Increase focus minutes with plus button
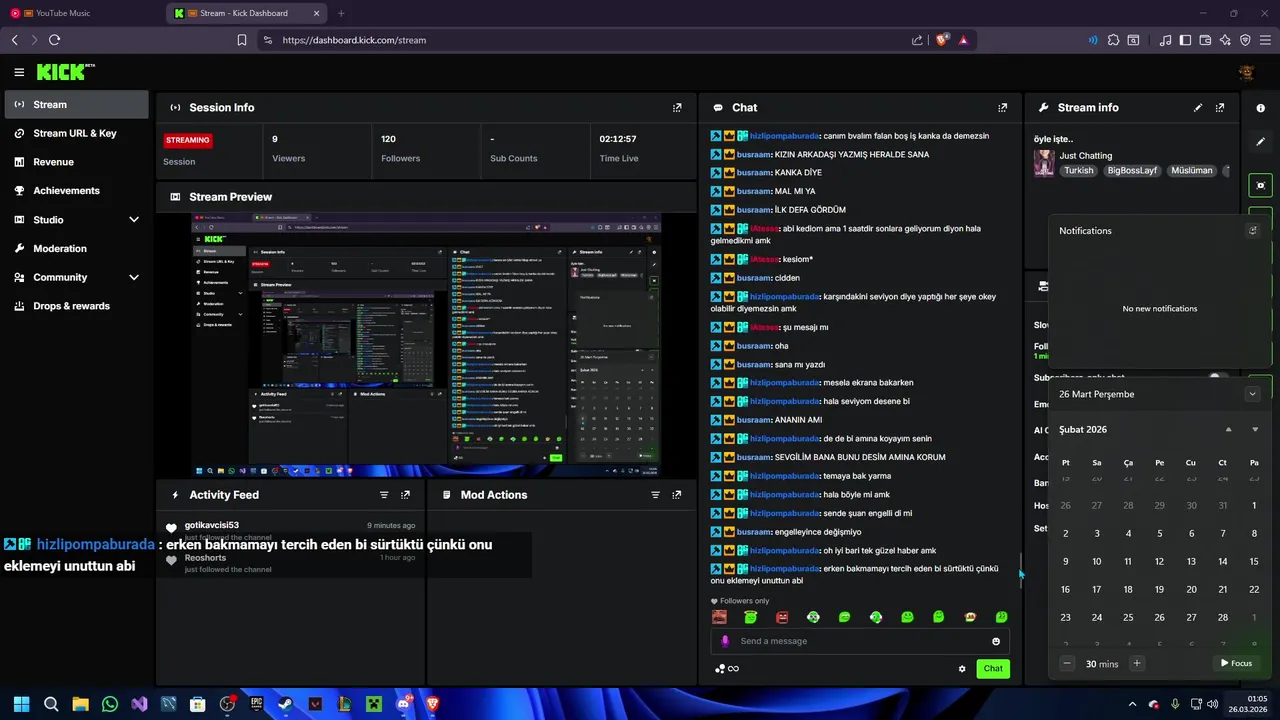The image size is (1280, 720). pyautogui.click(x=1136, y=663)
